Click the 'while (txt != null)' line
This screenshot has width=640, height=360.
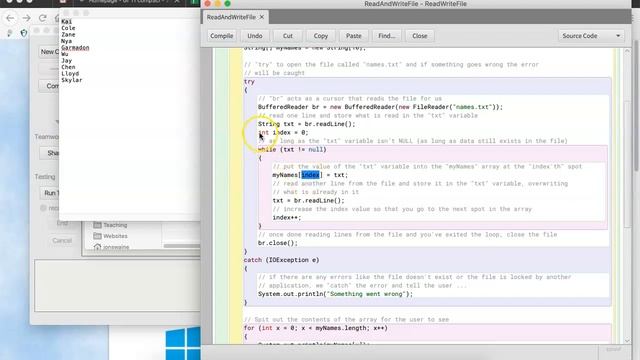(292, 149)
